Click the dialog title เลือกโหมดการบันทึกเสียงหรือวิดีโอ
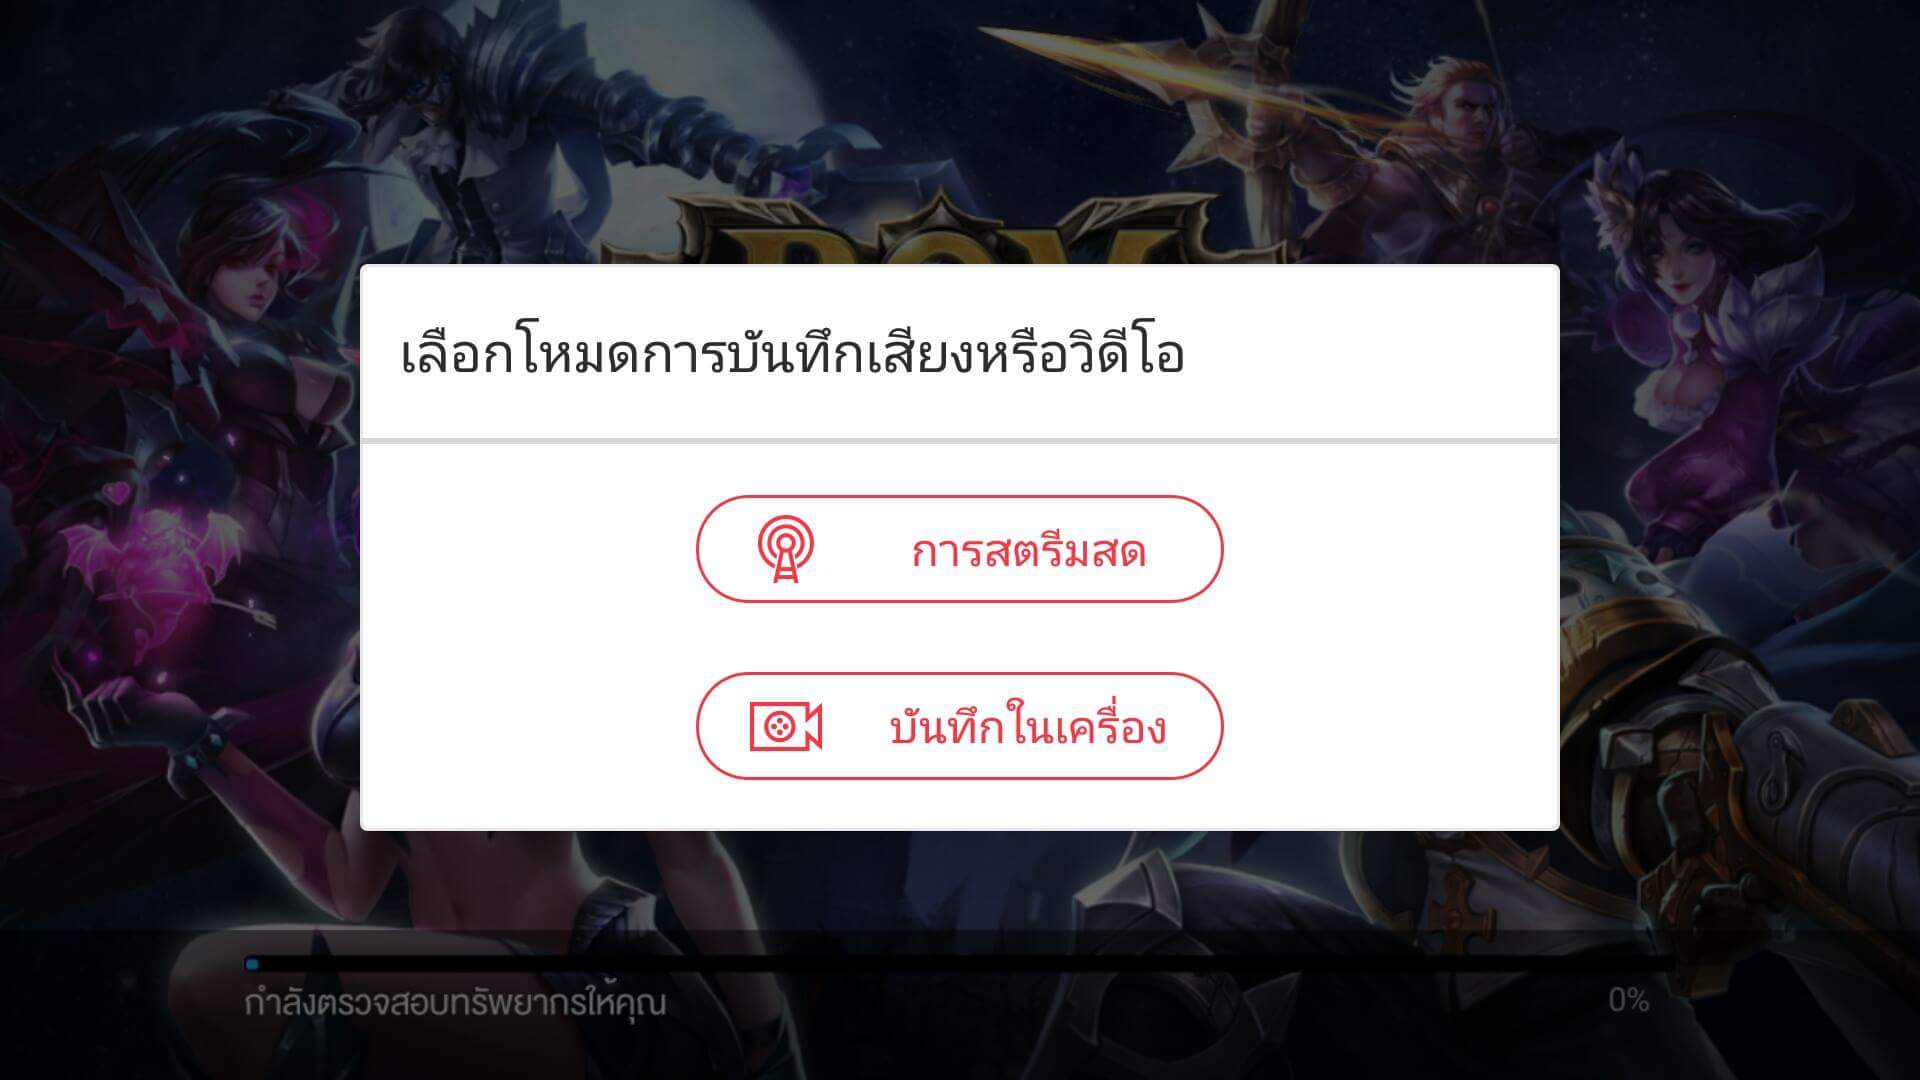This screenshot has height=1080, width=1920. pyautogui.click(x=792, y=354)
